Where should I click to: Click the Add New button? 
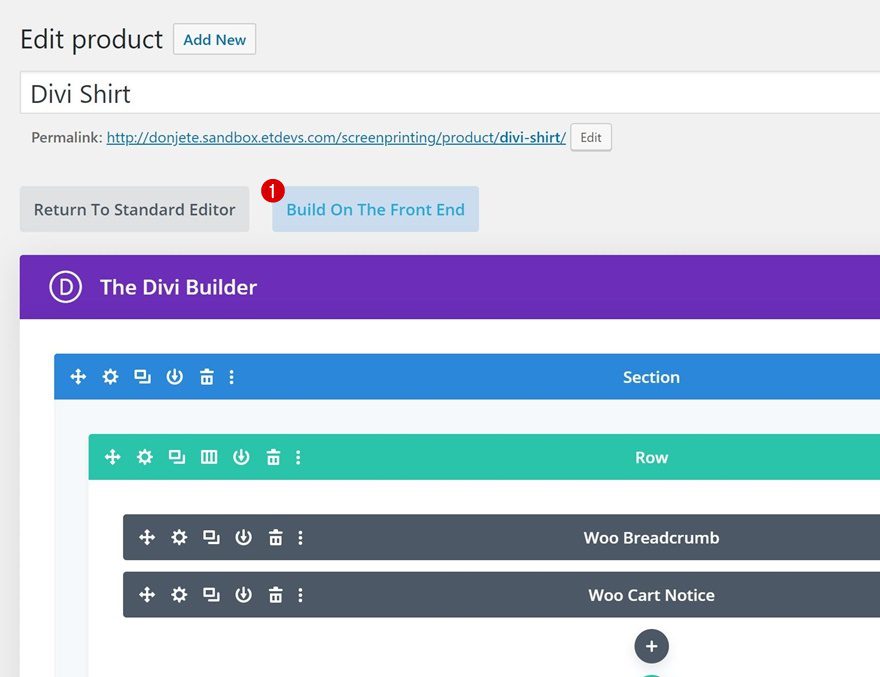(x=214, y=40)
